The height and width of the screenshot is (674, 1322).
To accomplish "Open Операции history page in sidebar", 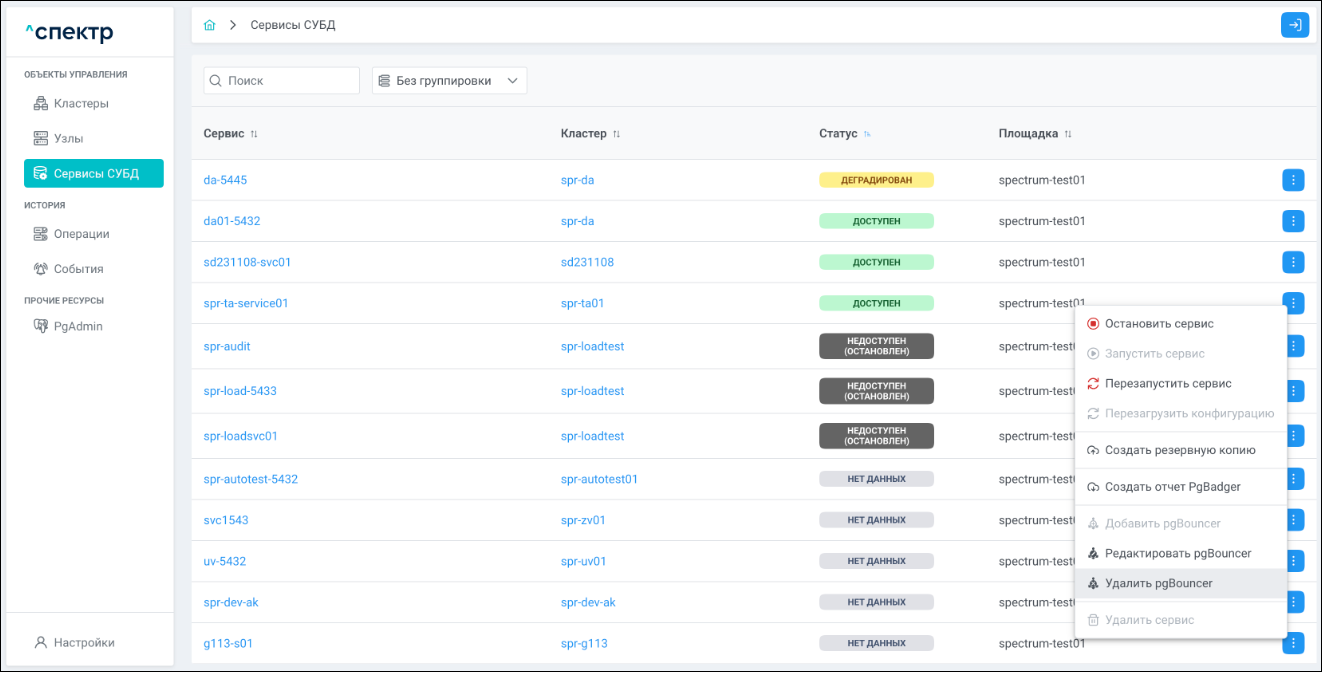I will pos(81,234).
